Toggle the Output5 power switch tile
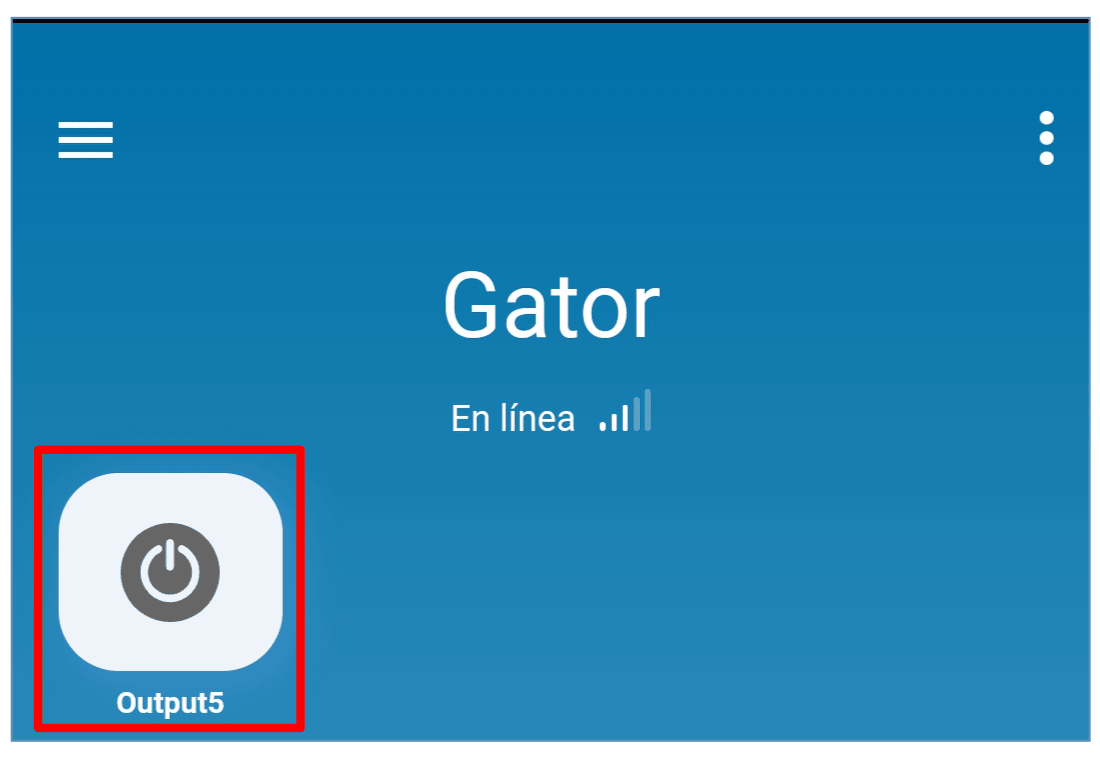This screenshot has height=757, width=1100. tap(170, 571)
